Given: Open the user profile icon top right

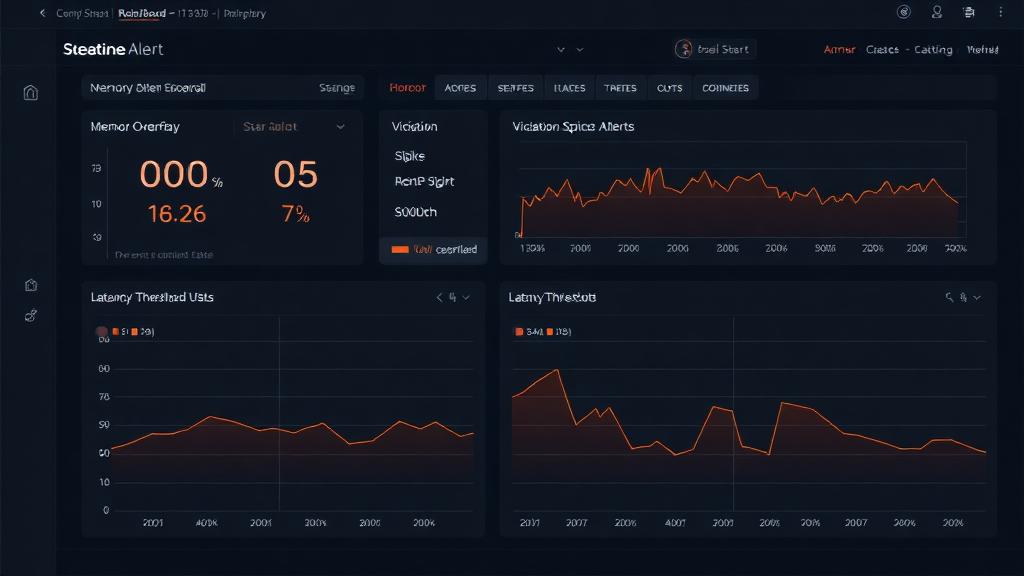Looking at the screenshot, I should pyautogui.click(x=937, y=12).
